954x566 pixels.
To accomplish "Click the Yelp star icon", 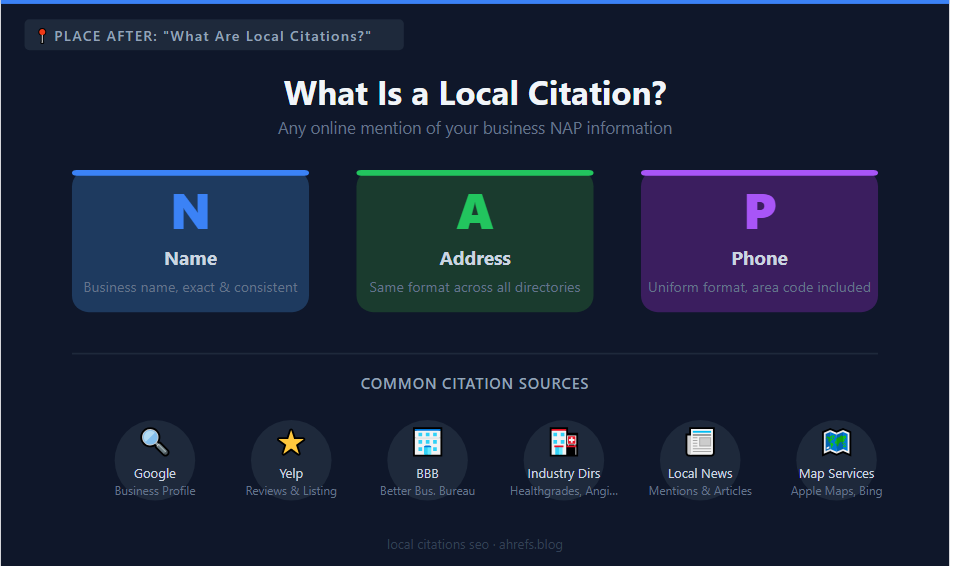I will (291, 442).
